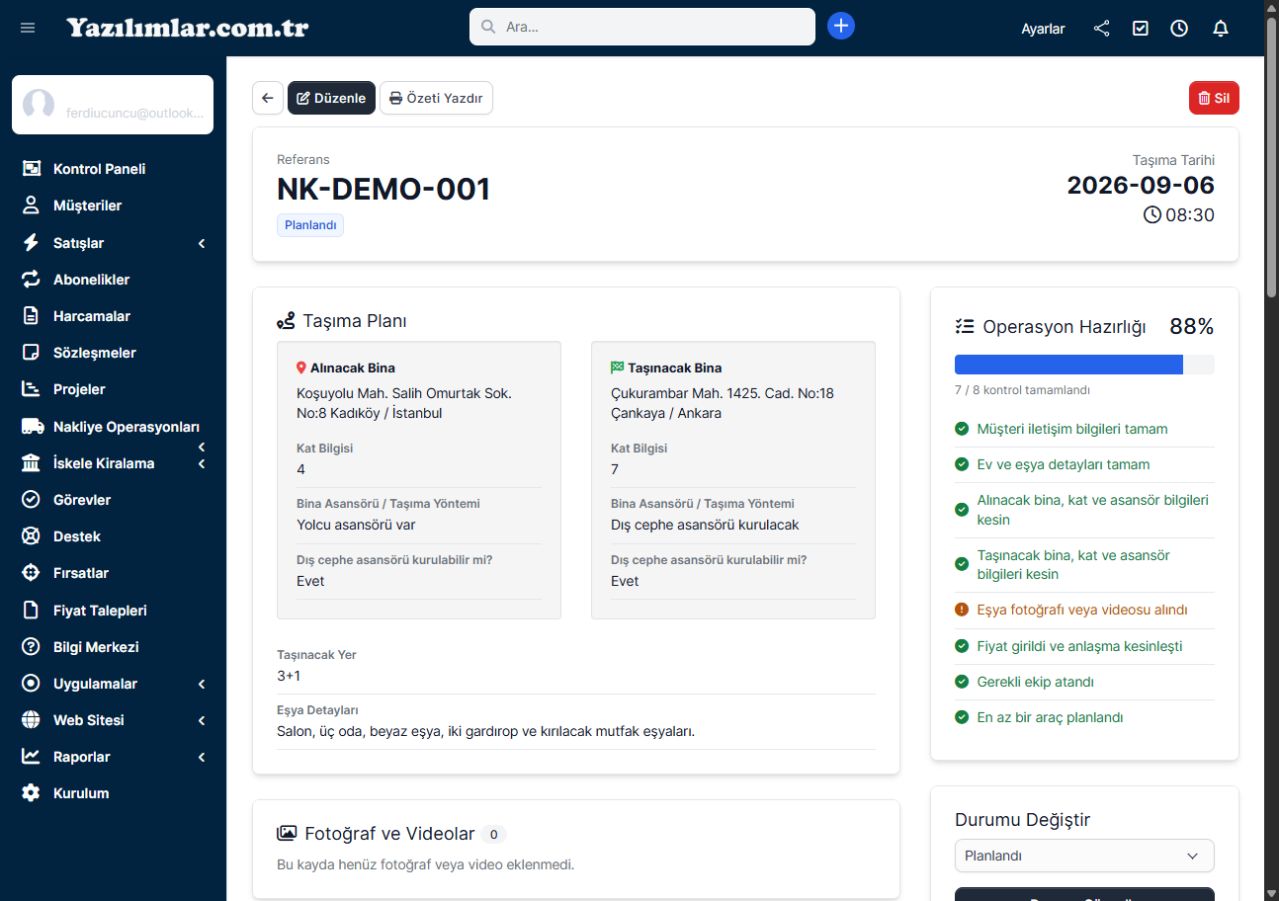Click the blue plus quick-add icon

pos(841,26)
